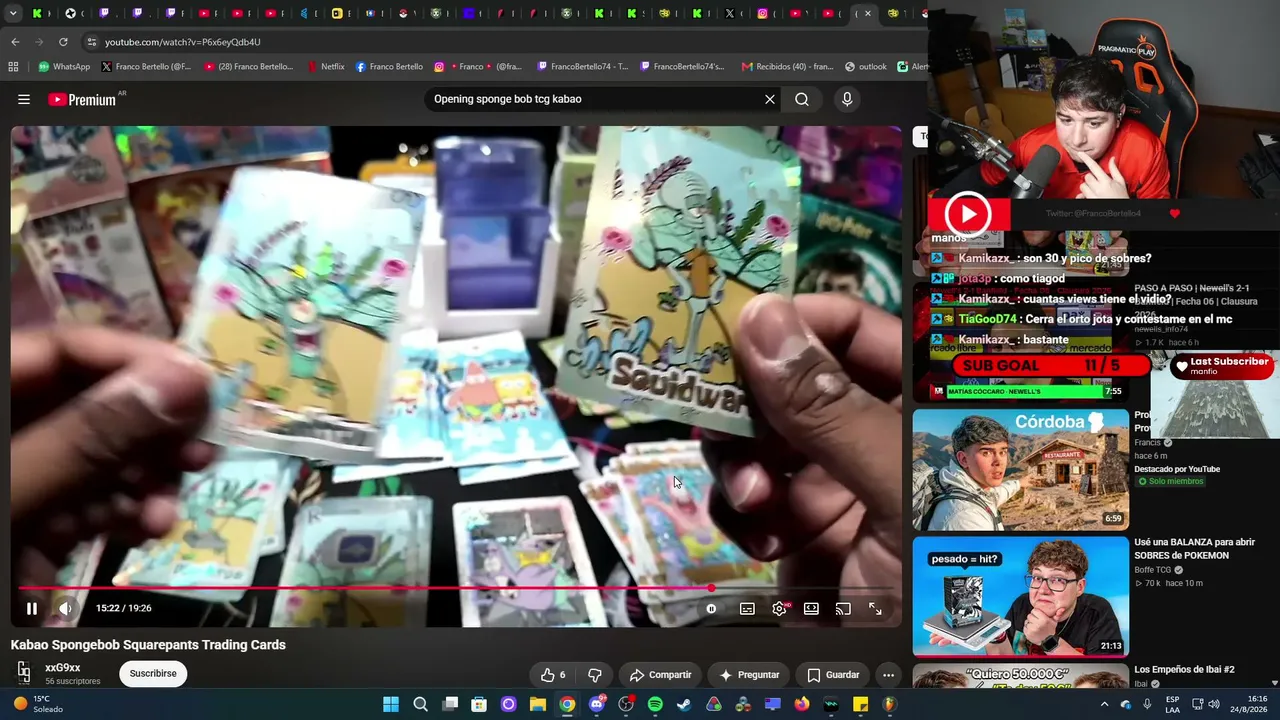This screenshot has height=720, width=1280.
Task: Run search with magnifier button
Action: pos(802,99)
